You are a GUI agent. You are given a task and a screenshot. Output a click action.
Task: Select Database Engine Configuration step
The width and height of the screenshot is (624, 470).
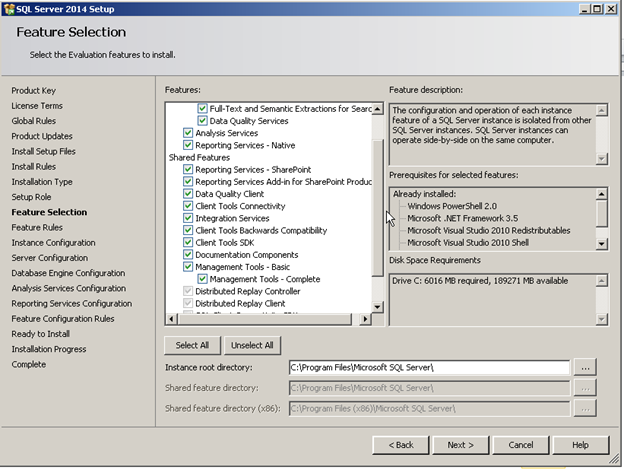68,273
